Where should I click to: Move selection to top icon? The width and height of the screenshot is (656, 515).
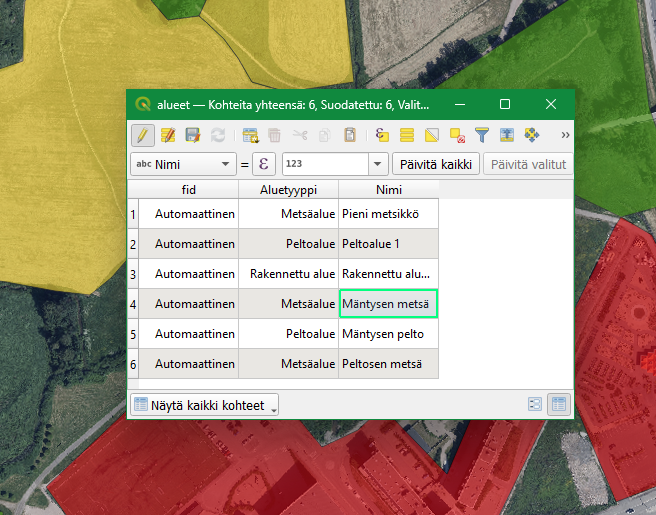(x=507, y=135)
